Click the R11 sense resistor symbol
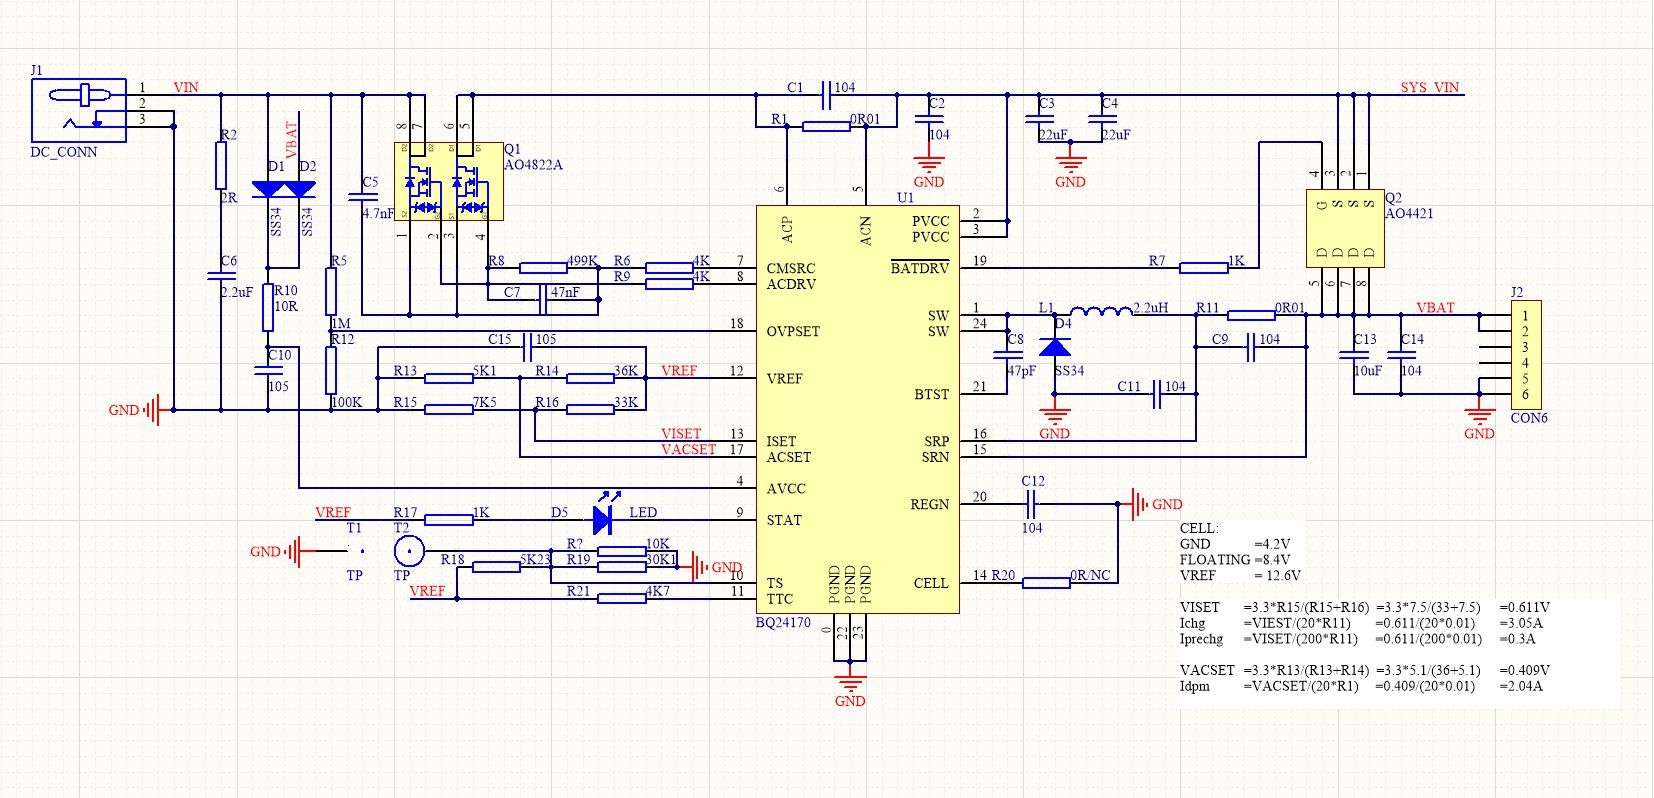The image size is (1654, 798). 1251,315
